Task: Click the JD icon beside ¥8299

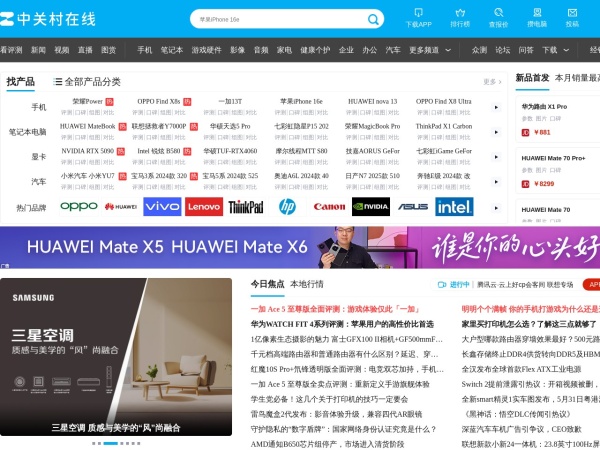Action: coord(525,184)
